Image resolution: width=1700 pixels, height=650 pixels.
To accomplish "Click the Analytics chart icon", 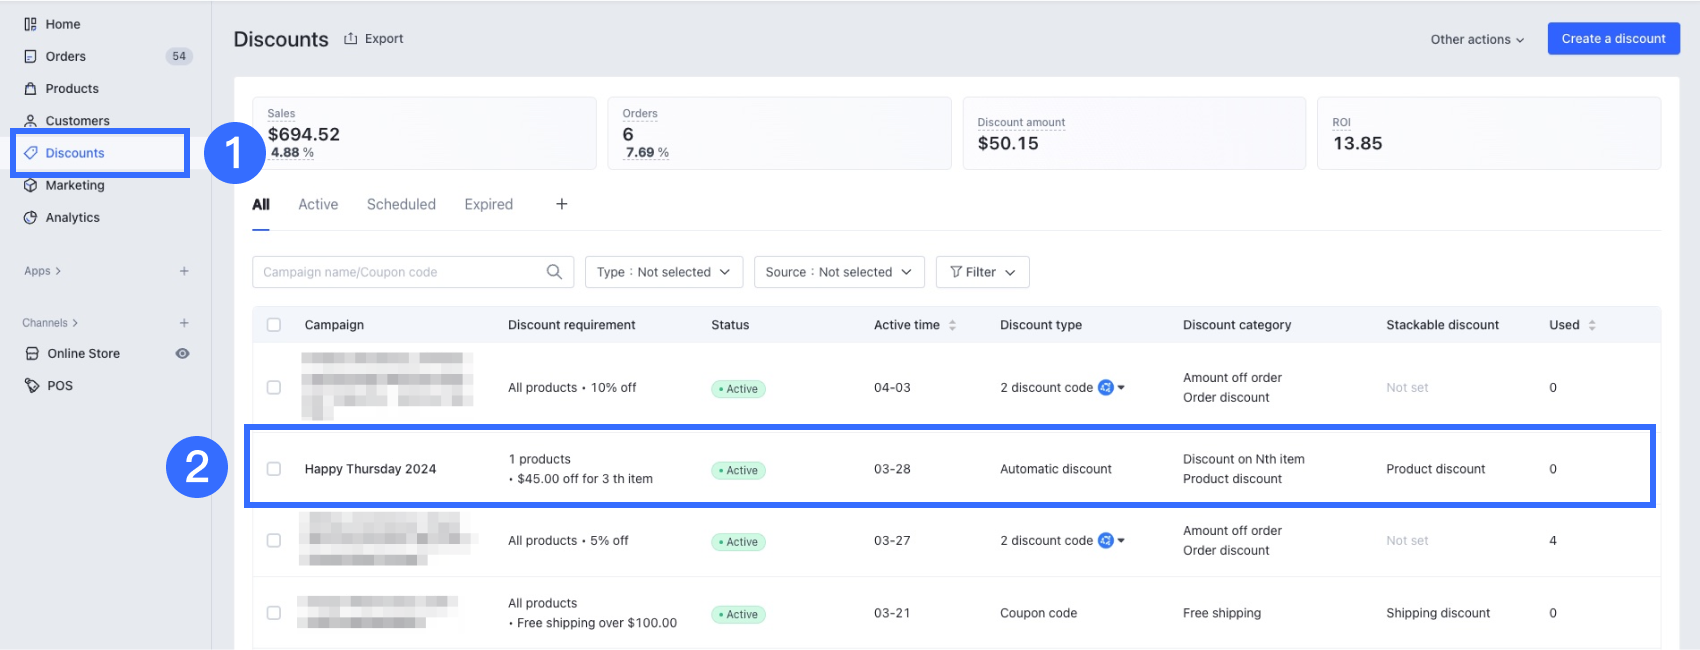I will (30, 217).
